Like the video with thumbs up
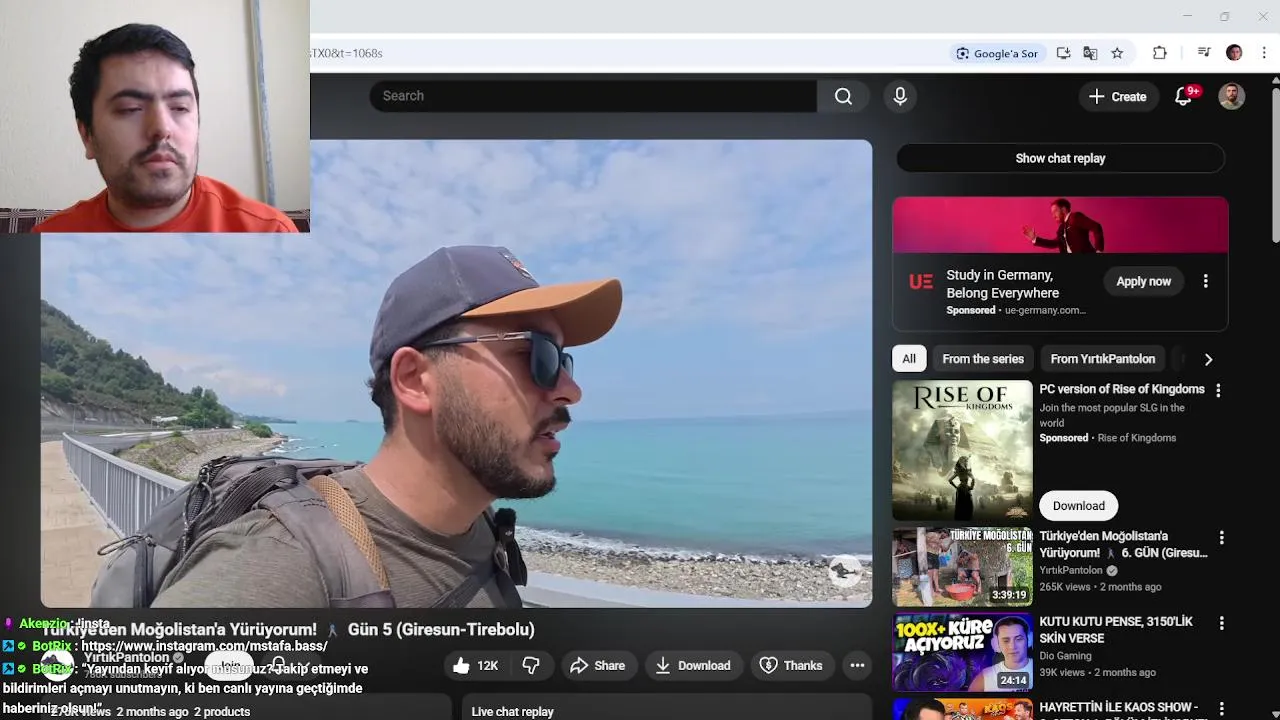This screenshot has height=720, width=1280. 475,665
